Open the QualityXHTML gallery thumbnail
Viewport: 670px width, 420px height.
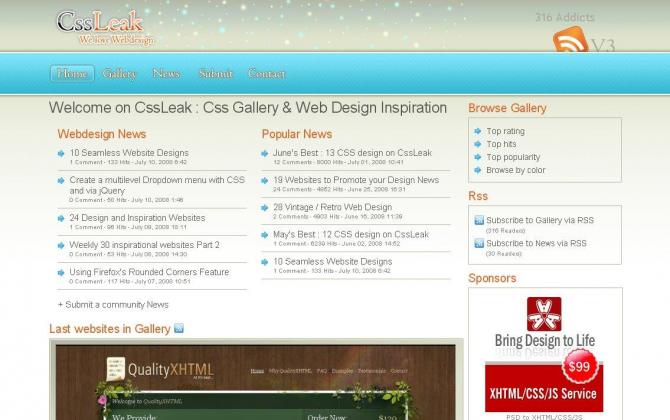(x=256, y=382)
